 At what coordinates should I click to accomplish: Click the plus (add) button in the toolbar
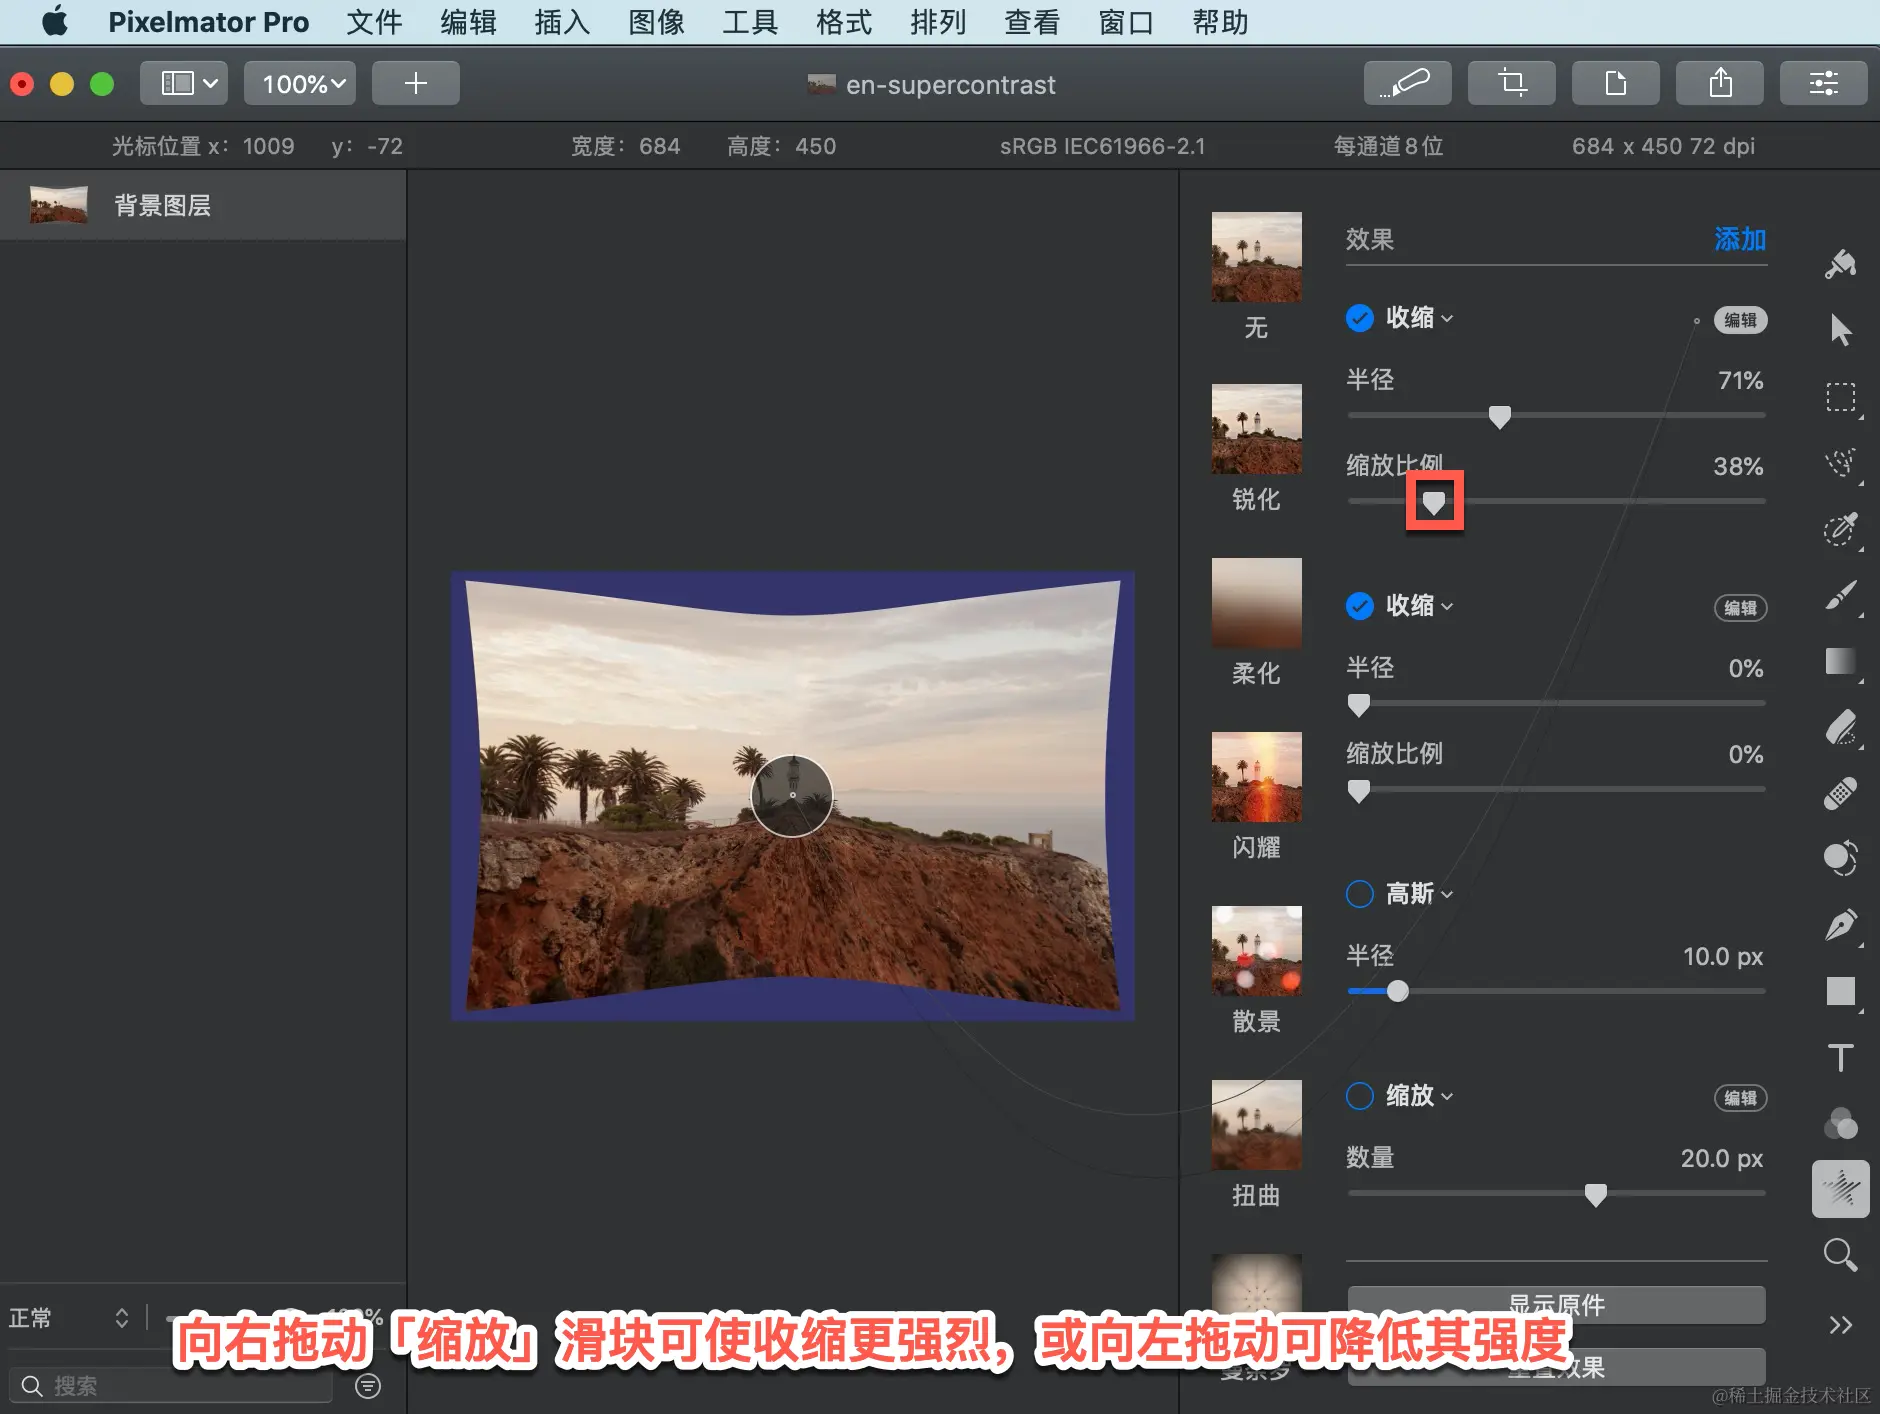click(416, 83)
